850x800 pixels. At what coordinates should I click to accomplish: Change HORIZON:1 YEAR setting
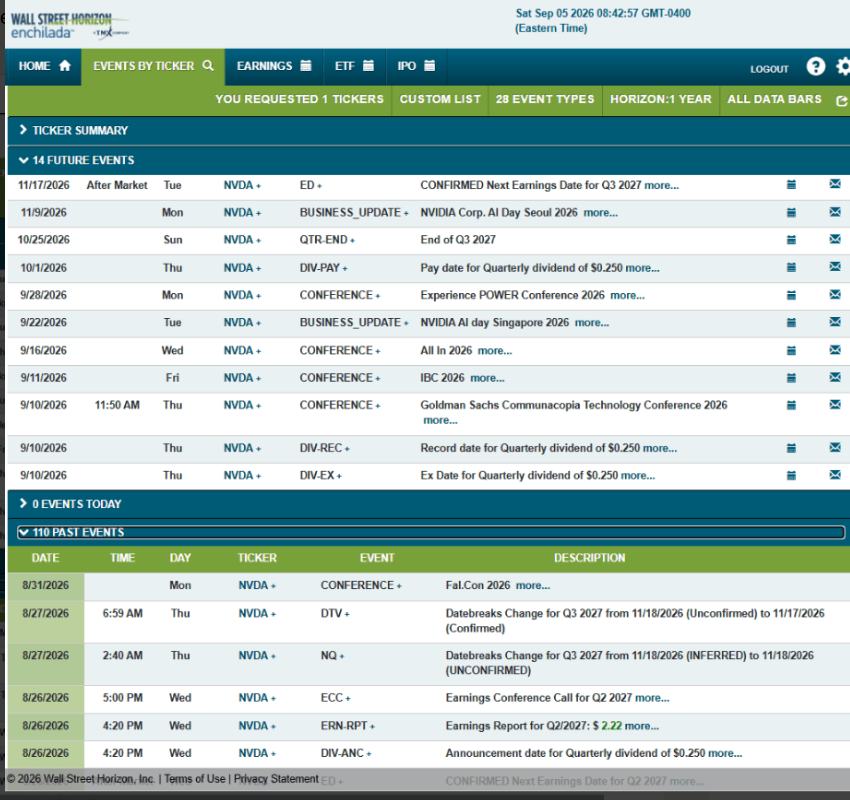[x=661, y=99]
